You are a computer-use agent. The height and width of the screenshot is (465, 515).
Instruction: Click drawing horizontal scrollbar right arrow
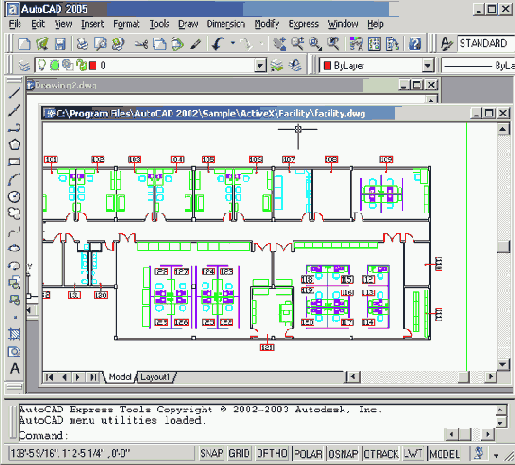click(x=490, y=377)
